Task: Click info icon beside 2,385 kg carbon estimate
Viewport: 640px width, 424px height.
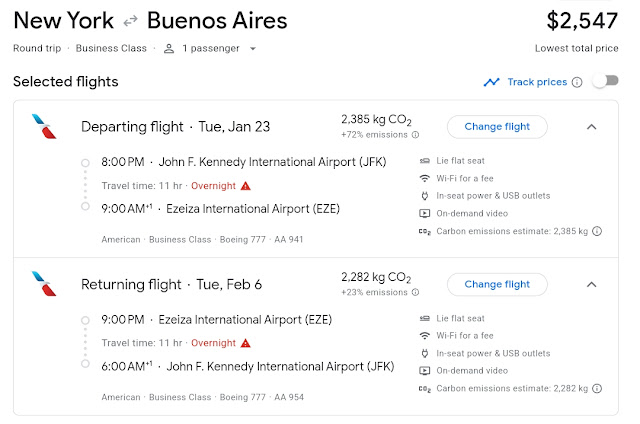Action: [597, 231]
